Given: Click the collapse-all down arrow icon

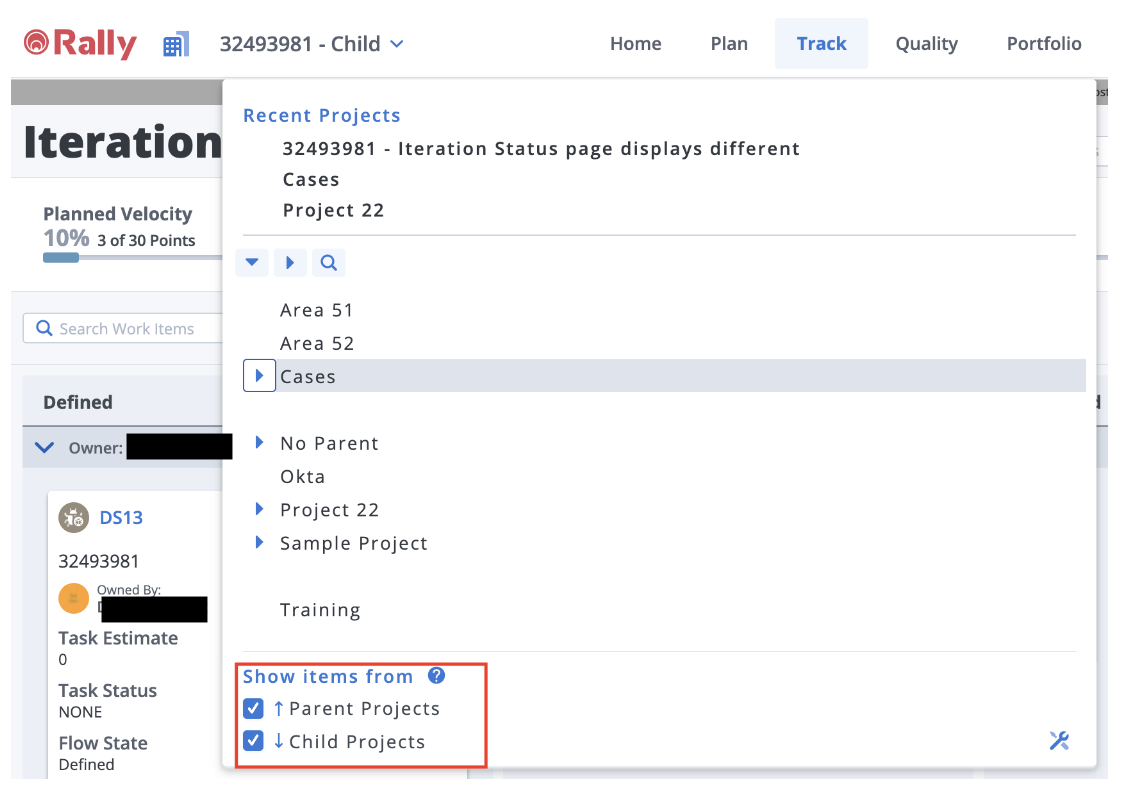Looking at the screenshot, I should tap(252, 263).
